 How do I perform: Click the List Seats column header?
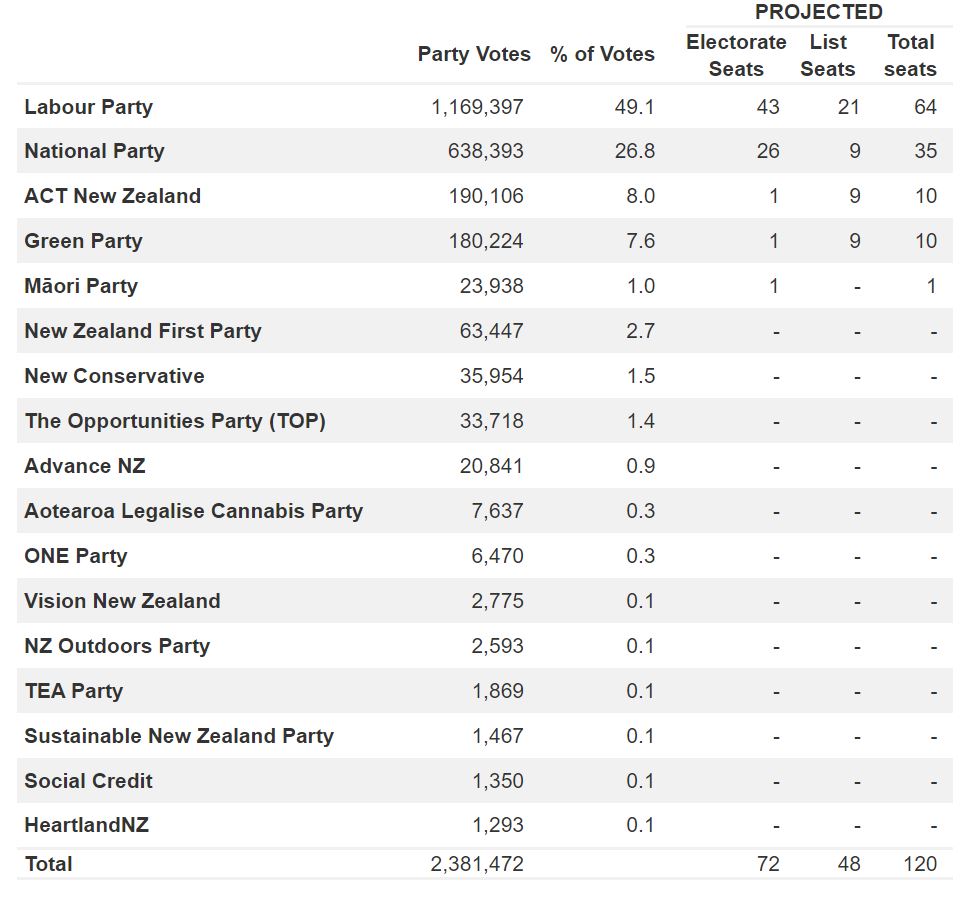pos(828,55)
